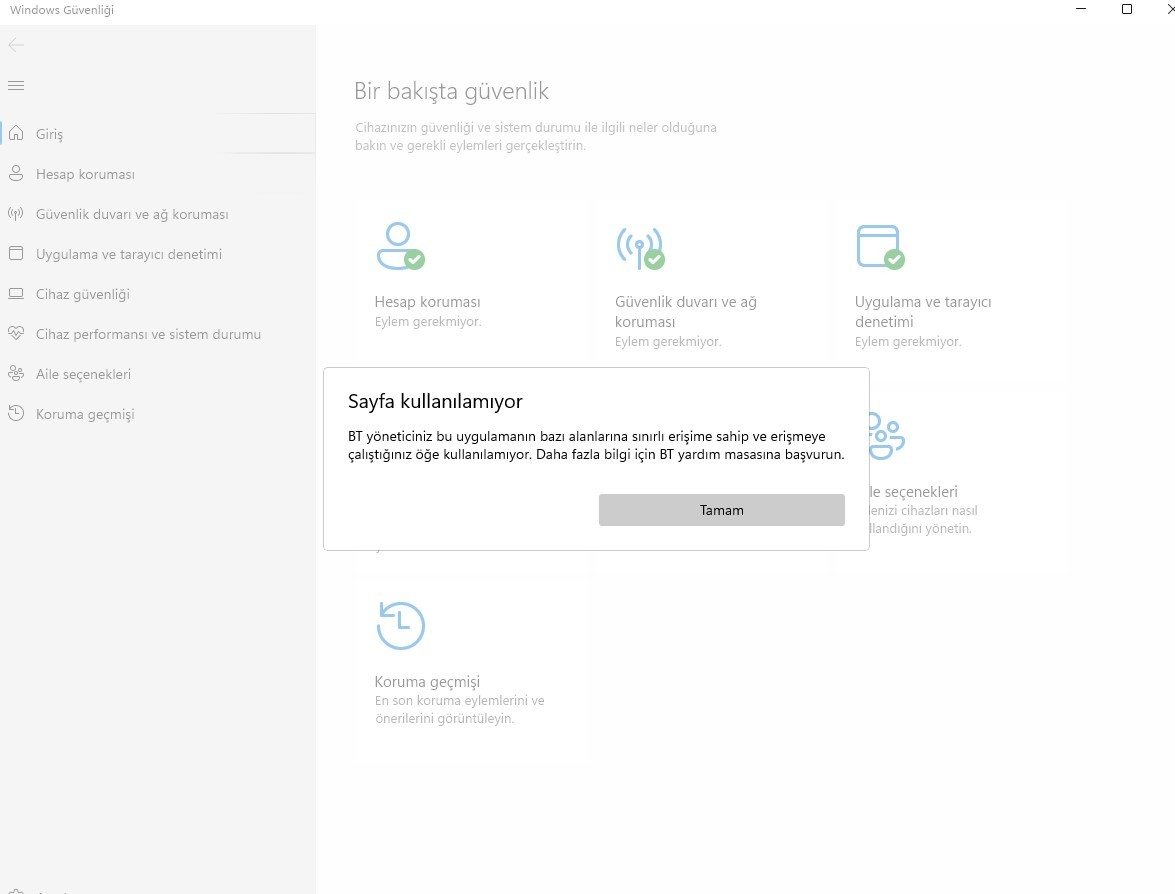This screenshot has height=894, width=1175.
Task: Open Hesap koruması from the sidebar
Action: (x=85, y=175)
